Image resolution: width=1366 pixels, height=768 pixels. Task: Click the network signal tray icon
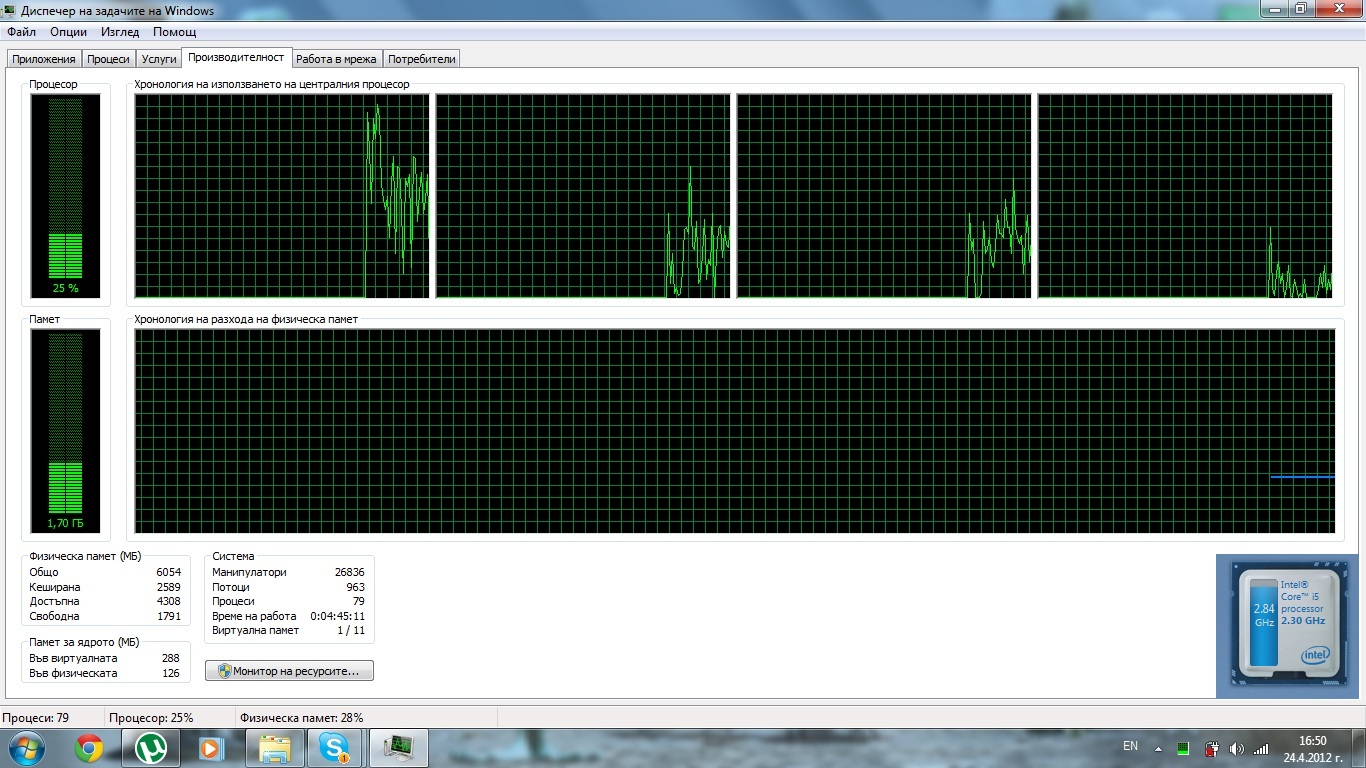(1261, 748)
